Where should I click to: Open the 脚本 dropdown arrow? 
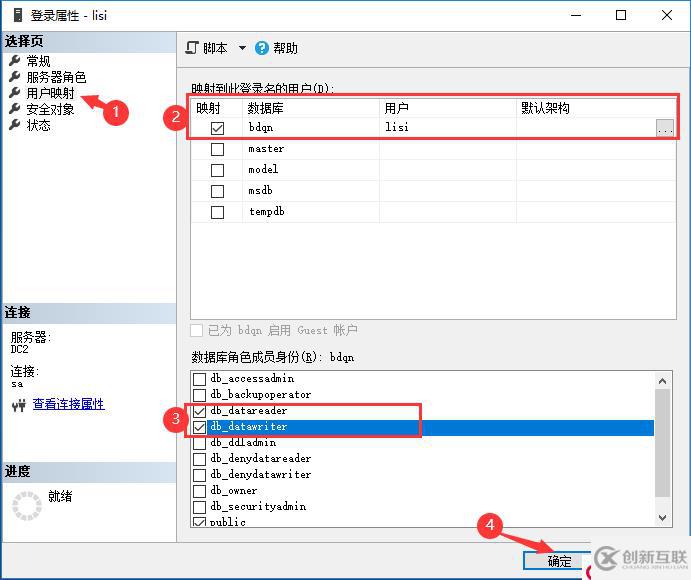242,48
